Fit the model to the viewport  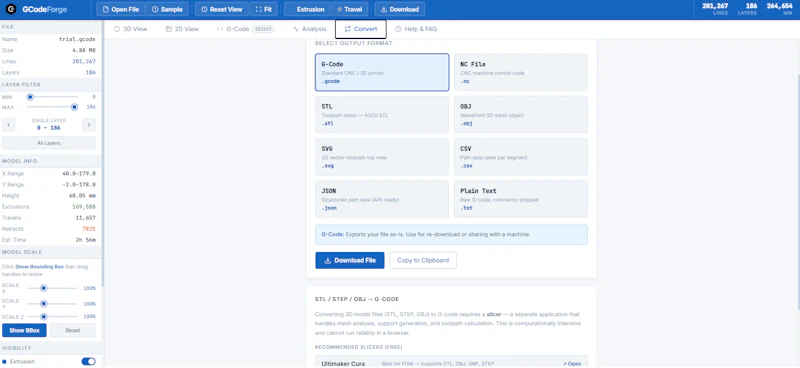tap(264, 9)
